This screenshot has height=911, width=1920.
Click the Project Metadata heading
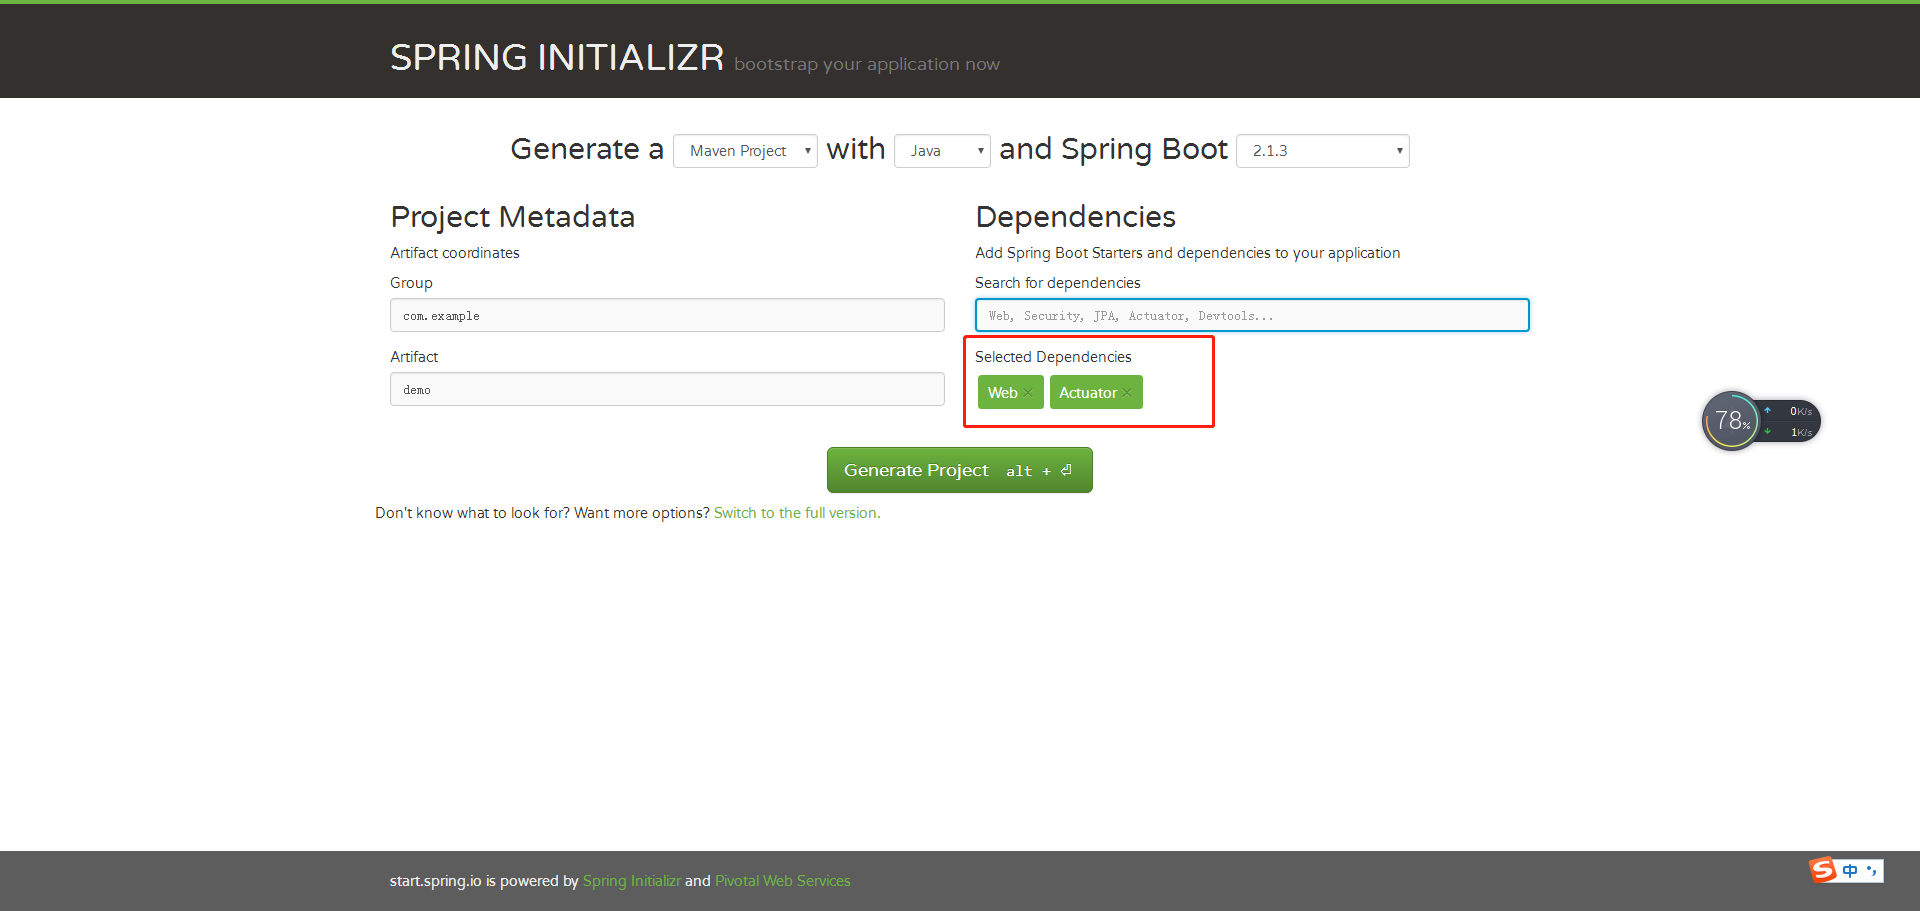(x=512, y=217)
